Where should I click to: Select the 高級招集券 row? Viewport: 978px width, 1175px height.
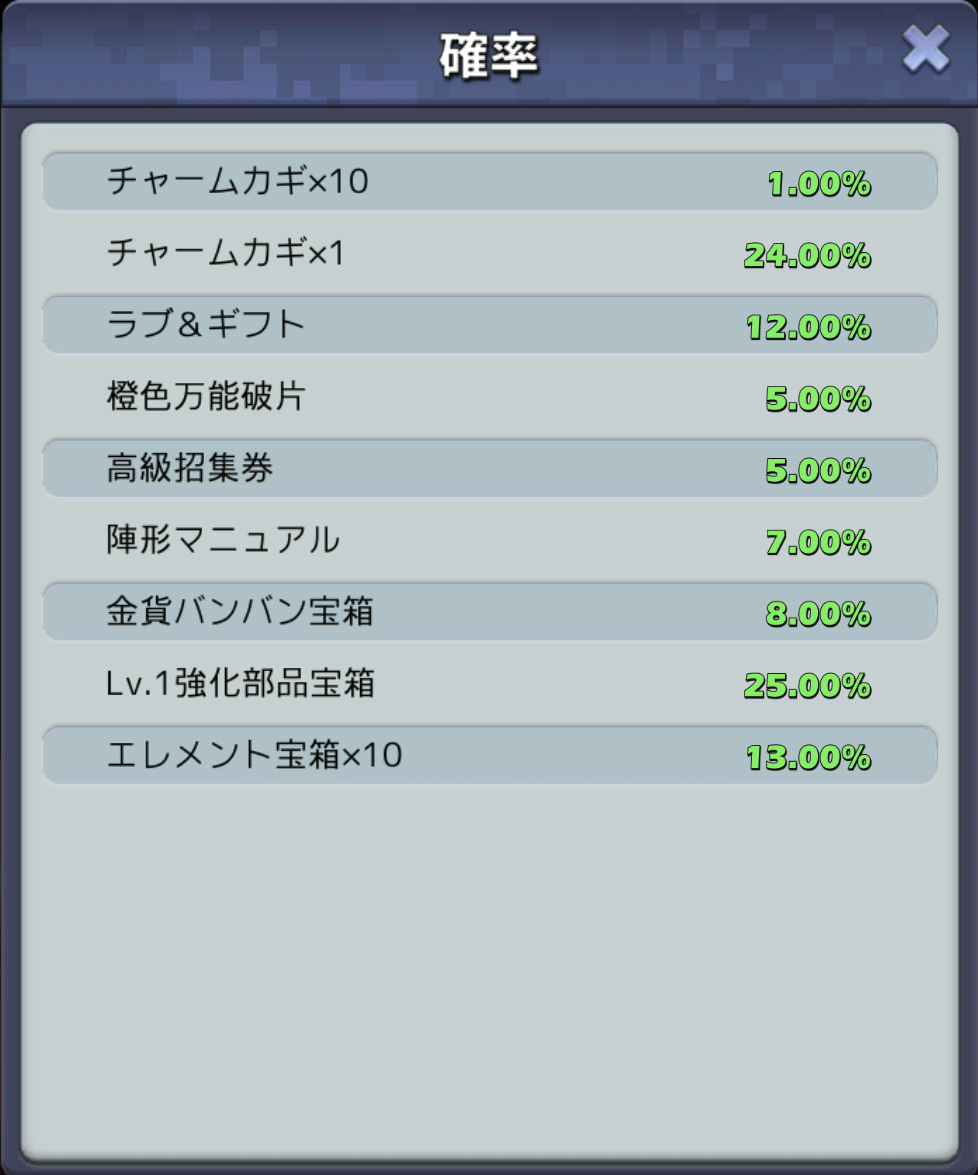click(489, 468)
